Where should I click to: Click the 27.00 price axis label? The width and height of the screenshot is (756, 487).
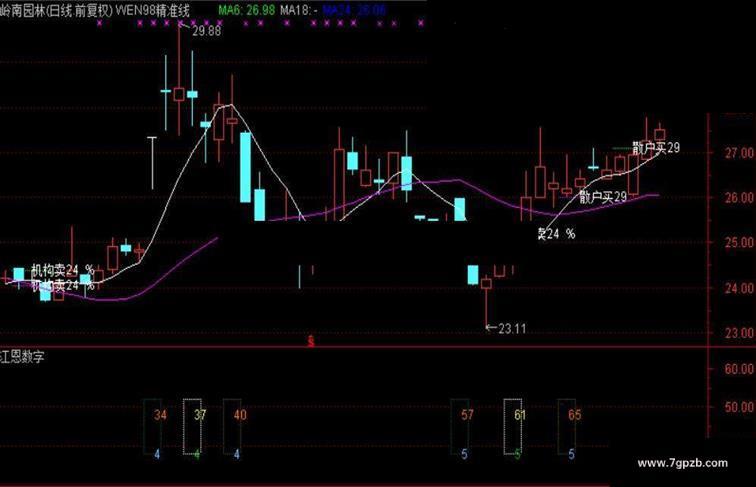[x=740, y=153]
